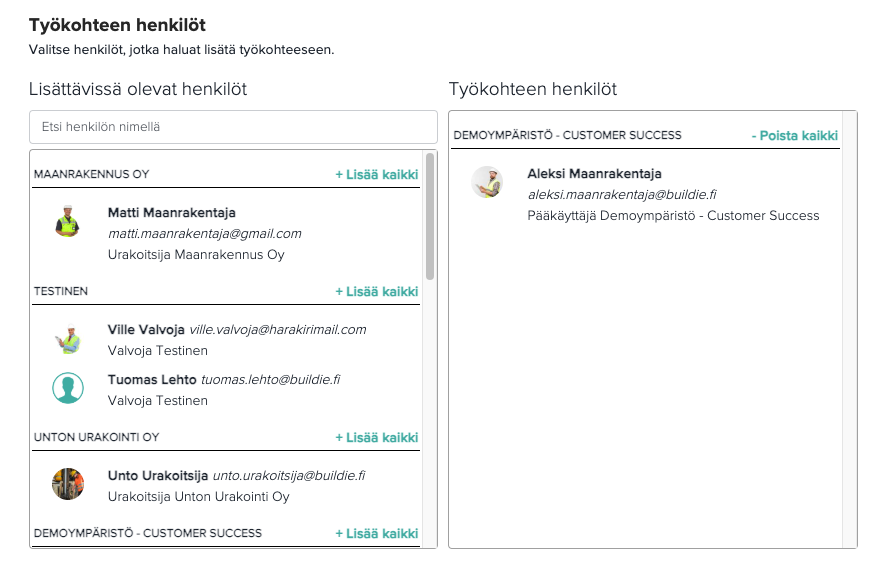871x565 pixels.
Task: Click Aleksi Maanrakentaja's avatar in project list
Action: (487, 182)
